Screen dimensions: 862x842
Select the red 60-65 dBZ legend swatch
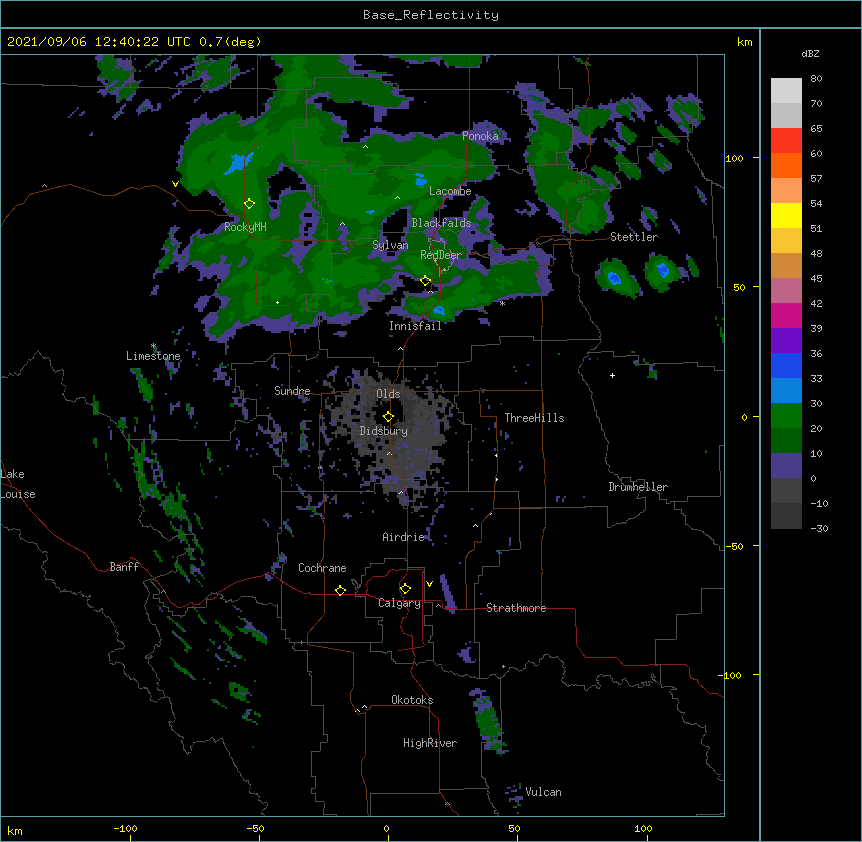[x=786, y=140]
